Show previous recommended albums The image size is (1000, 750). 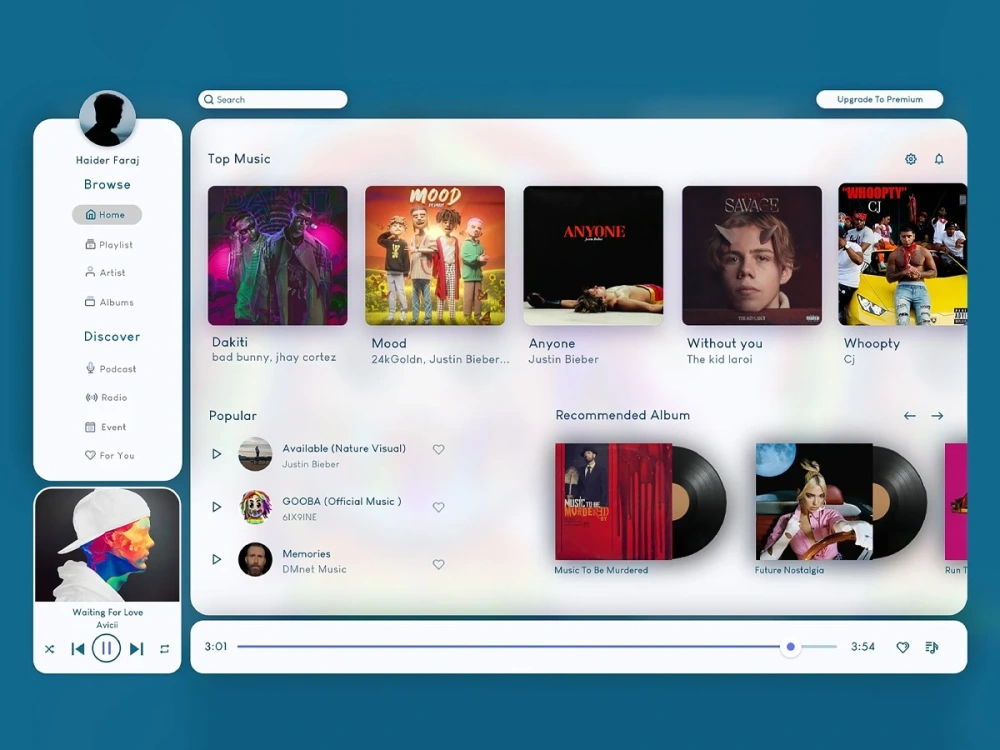909,416
